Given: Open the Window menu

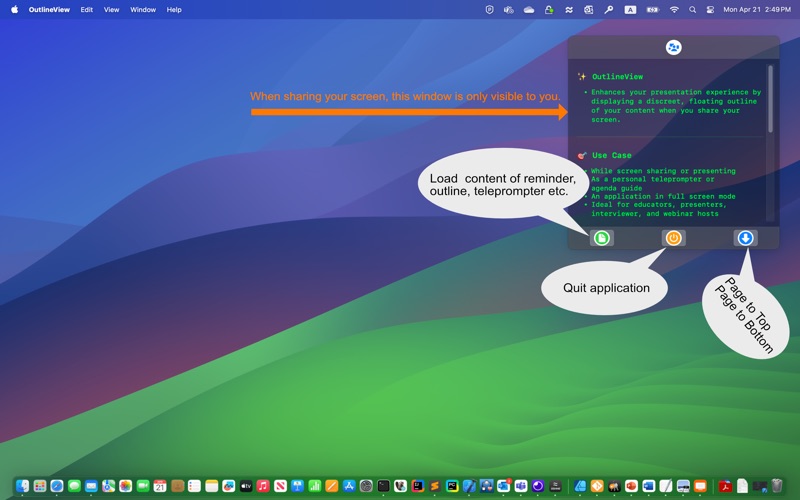Looking at the screenshot, I should (x=143, y=9).
